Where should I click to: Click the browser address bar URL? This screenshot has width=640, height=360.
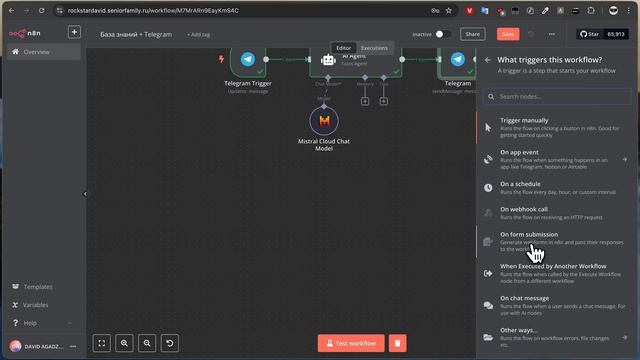[153, 11]
